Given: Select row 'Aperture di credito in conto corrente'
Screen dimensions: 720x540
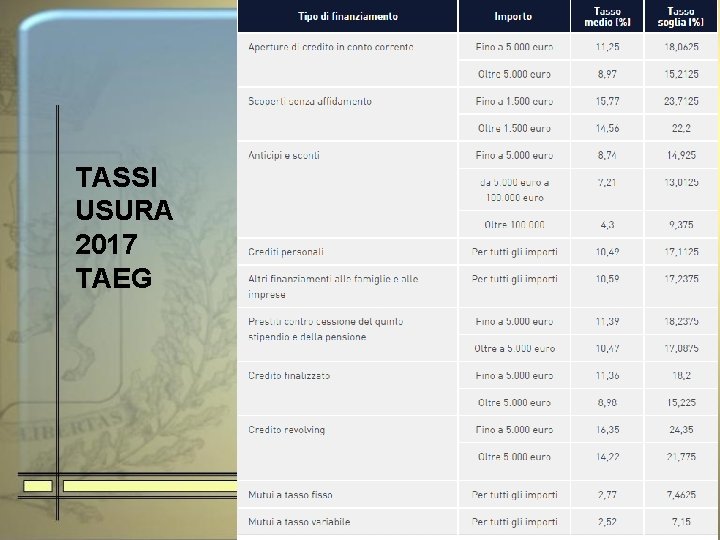Looking at the screenshot, I should pyautogui.click(x=331, y=47).
